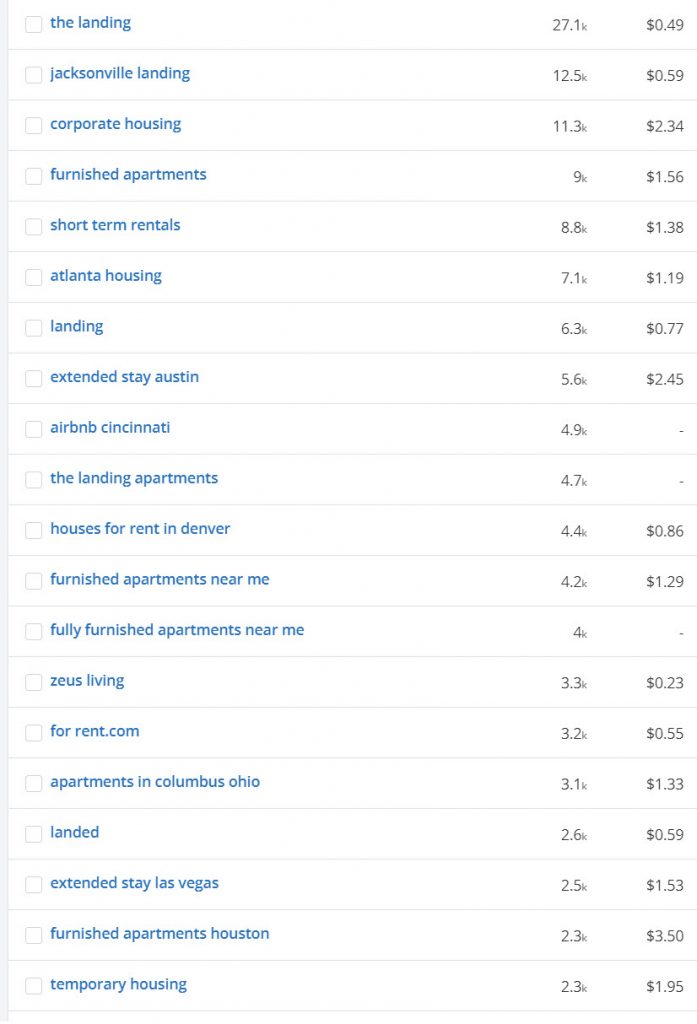Open the 'for rent.com' keyword link
Image resolution: width=697 pixels, height=1024 pixels.
(95, 731)
